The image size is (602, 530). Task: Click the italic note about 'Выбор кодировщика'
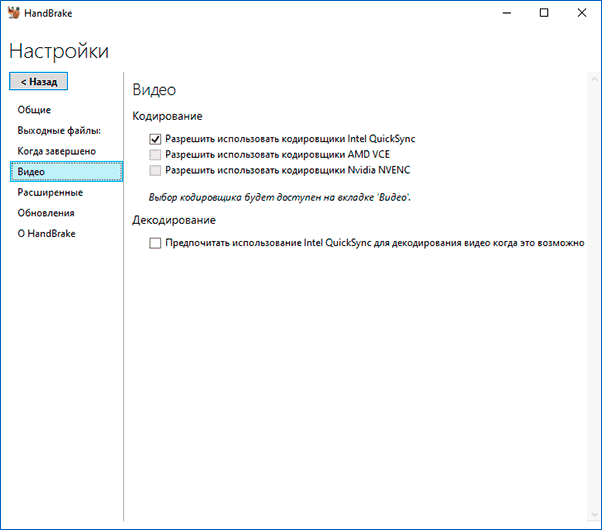pos(280,197)
